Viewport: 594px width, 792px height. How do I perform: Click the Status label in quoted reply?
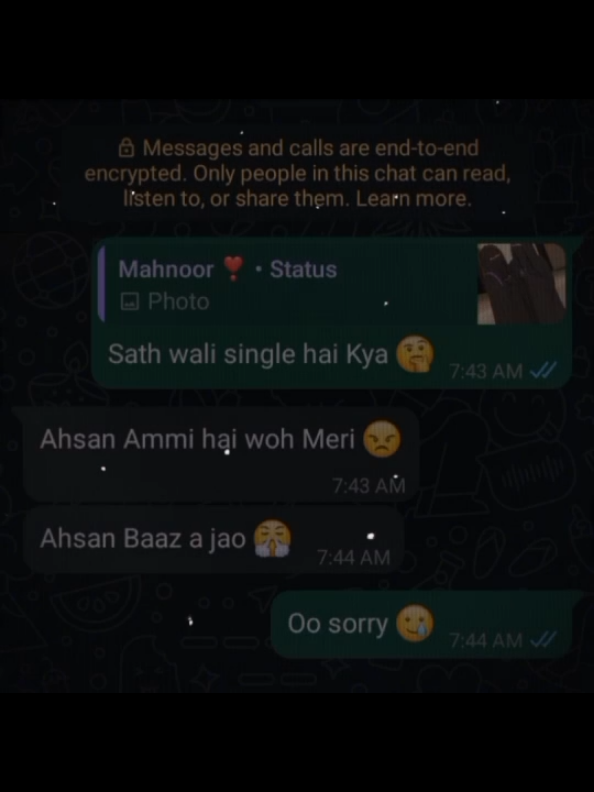[x=303, y=269]
